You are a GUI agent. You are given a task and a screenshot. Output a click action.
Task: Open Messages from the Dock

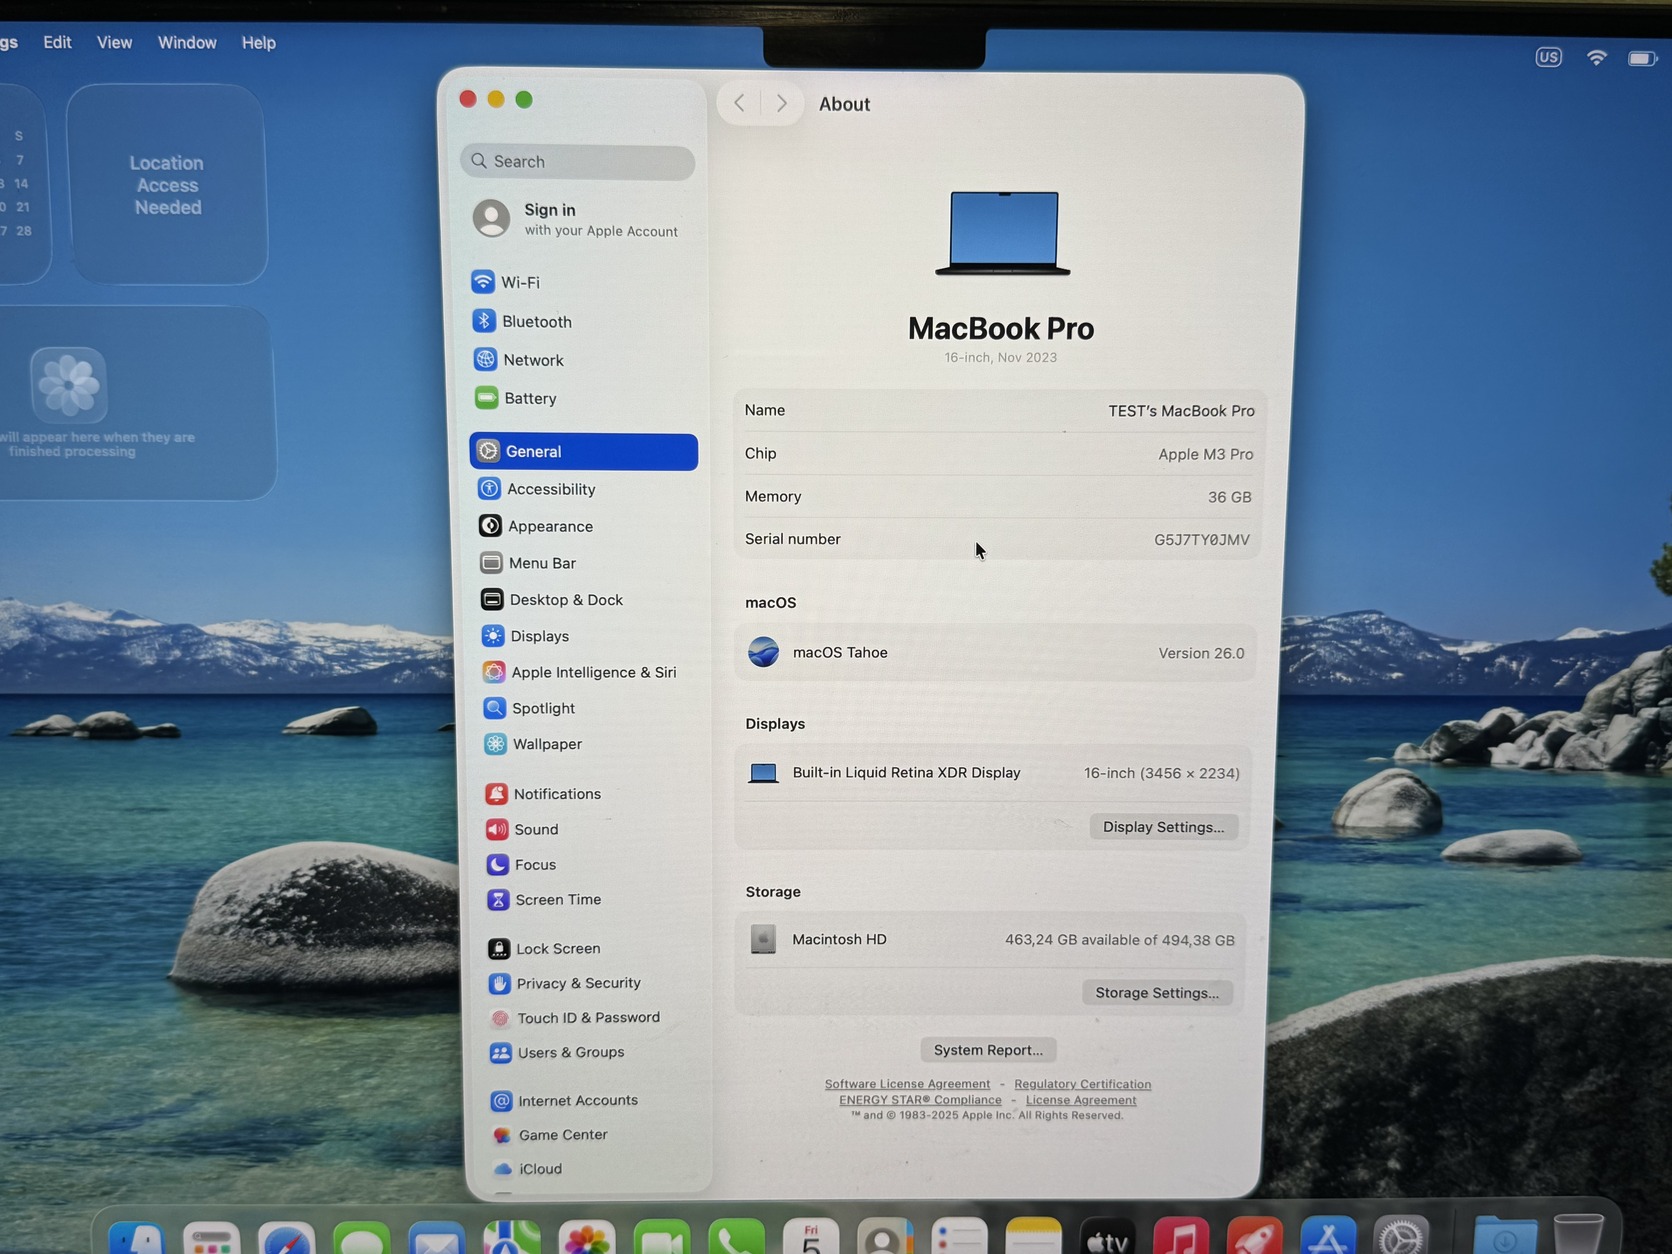362,1238
